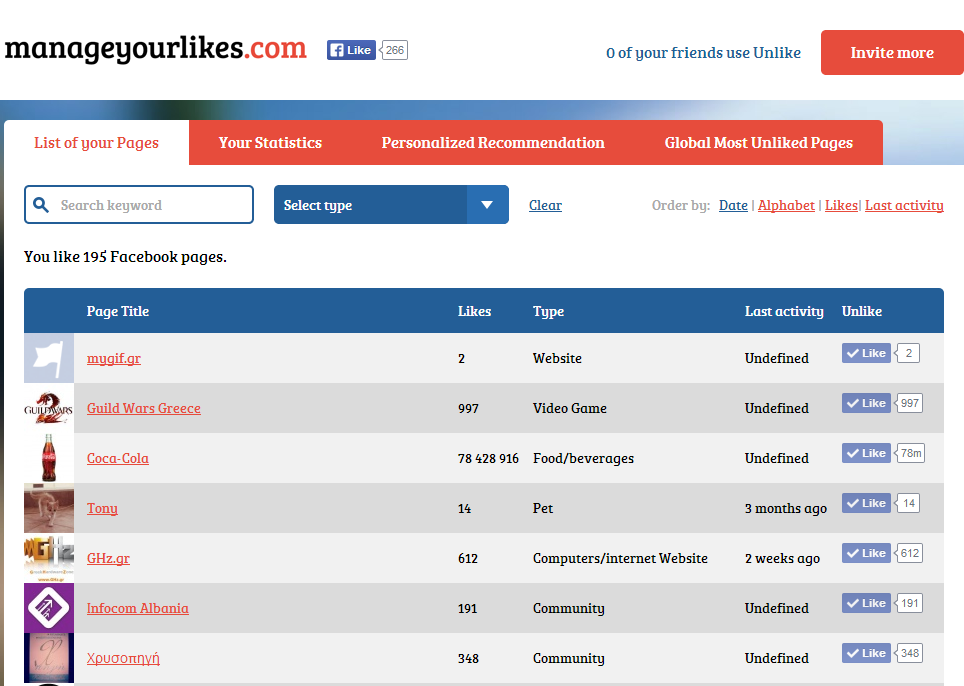Click the Food/beverages type cell

[x=583, y=459]
